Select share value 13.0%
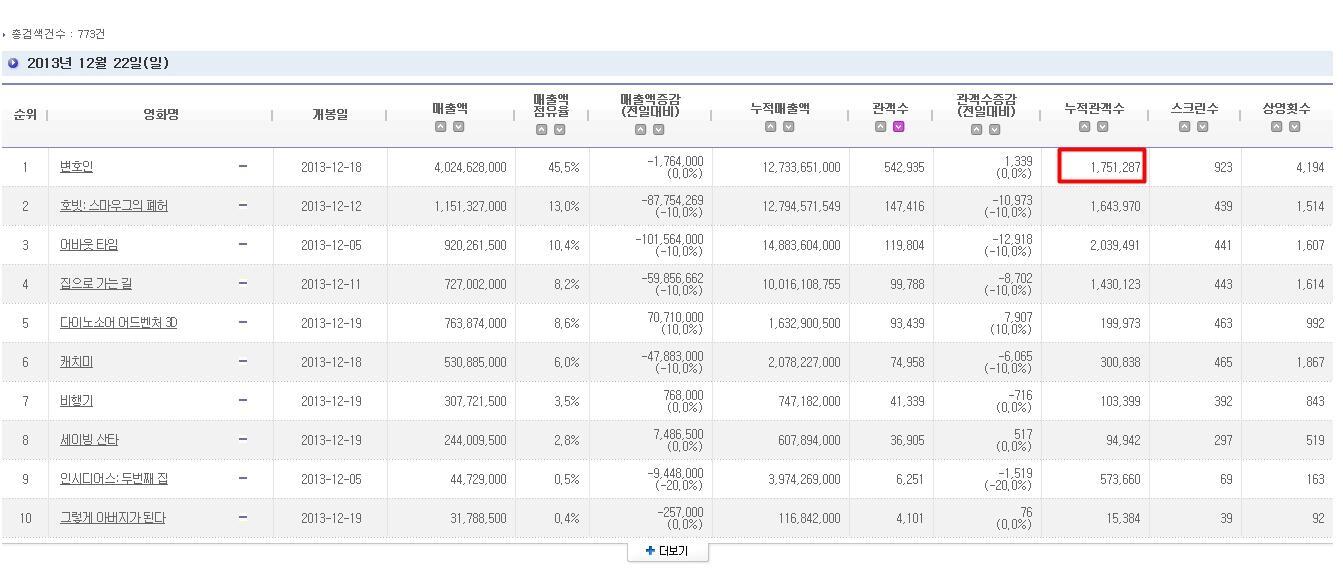 pyautogui.click(x=563, y=207)
